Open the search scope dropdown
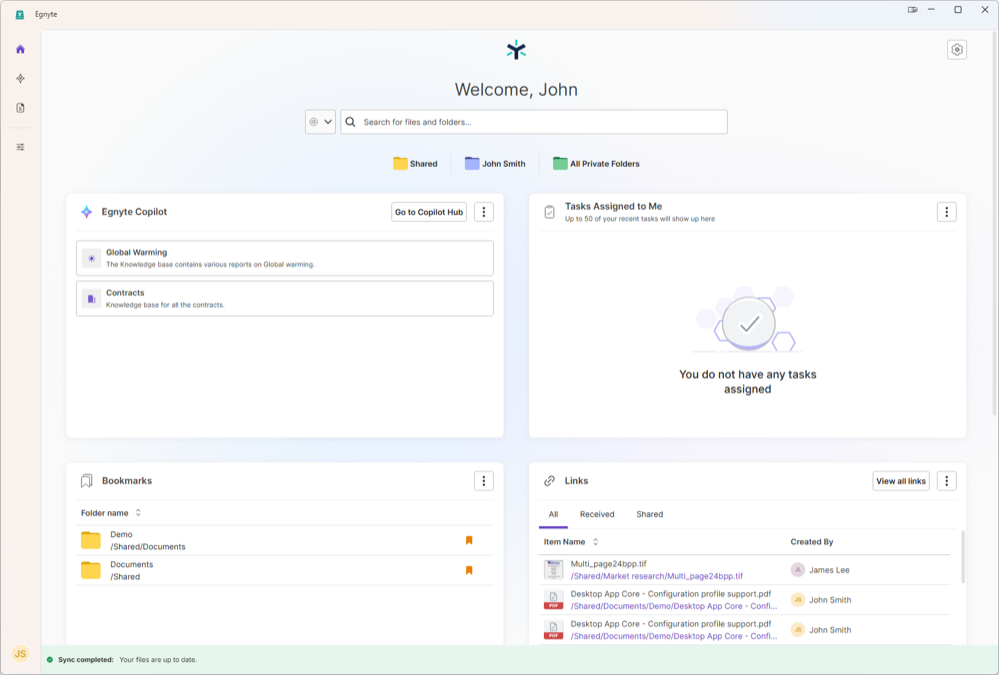Screen dimensions: 999x675 point(320,121)
